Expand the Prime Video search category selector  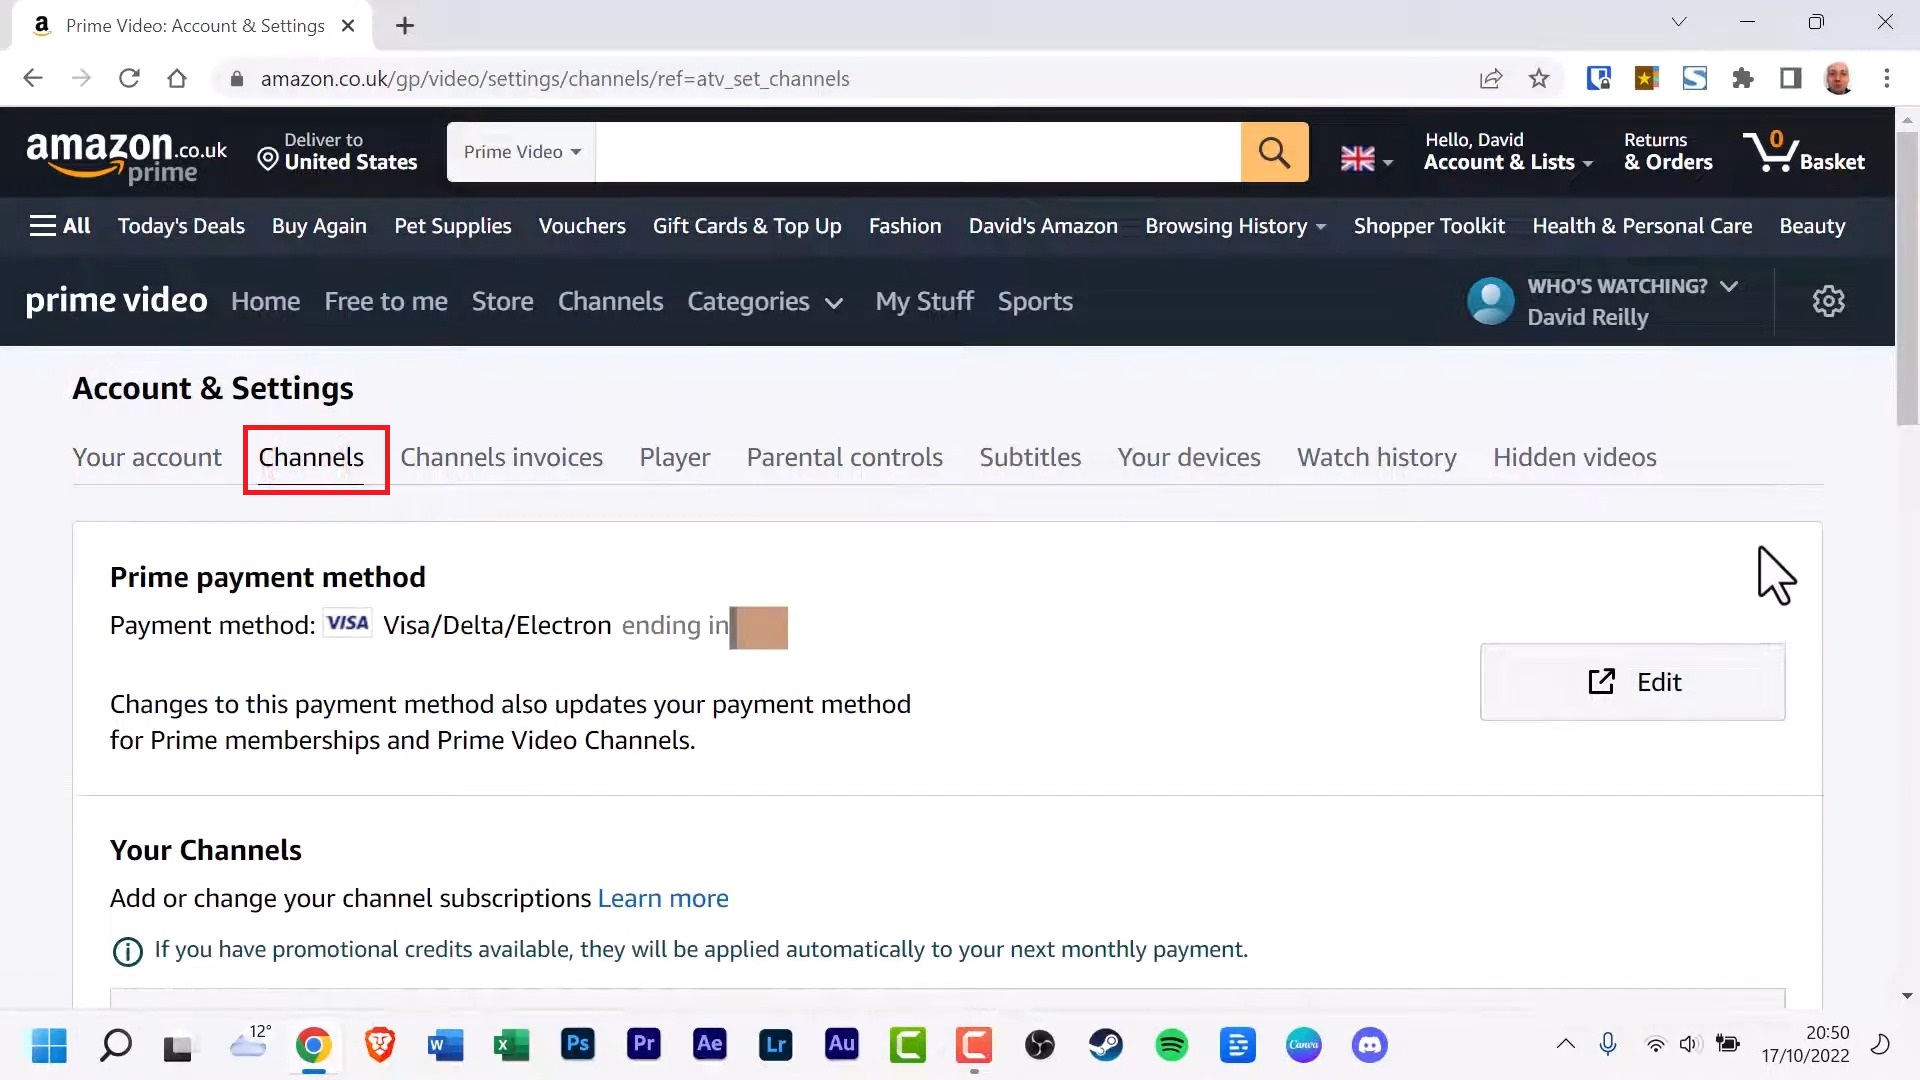[x=520, y=151]
